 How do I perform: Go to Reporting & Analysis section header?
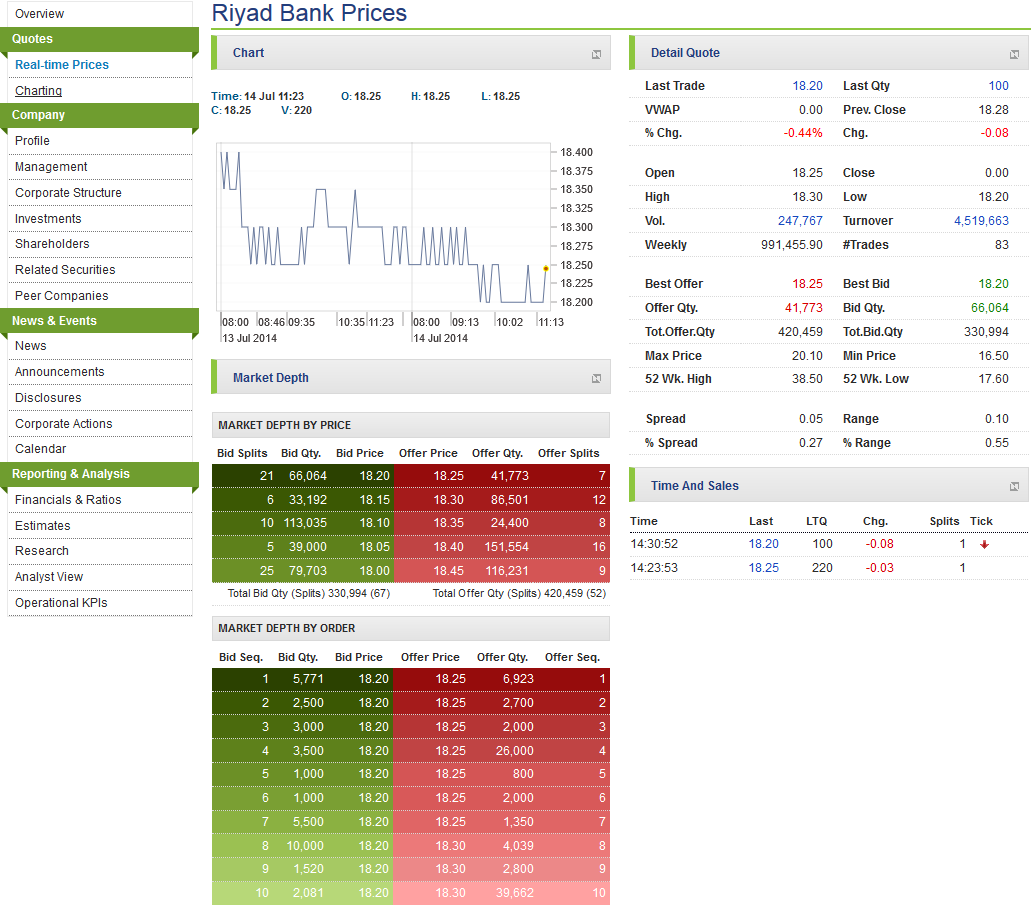click(100, 474)
